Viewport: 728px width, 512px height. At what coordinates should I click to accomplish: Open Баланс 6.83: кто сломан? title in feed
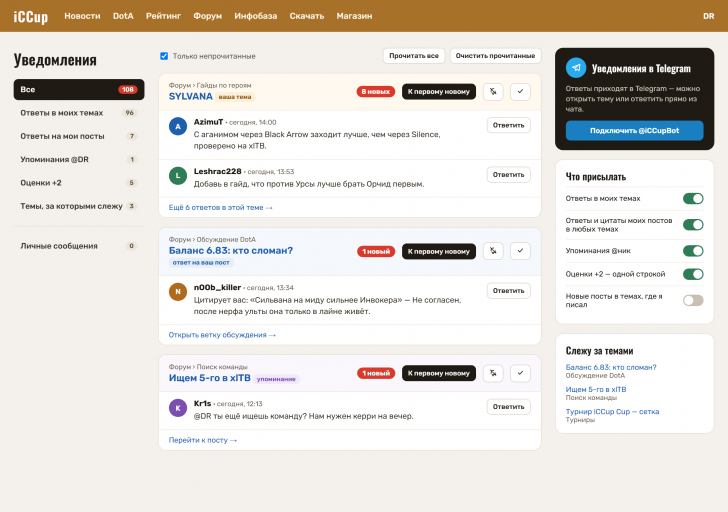[231, 251]
